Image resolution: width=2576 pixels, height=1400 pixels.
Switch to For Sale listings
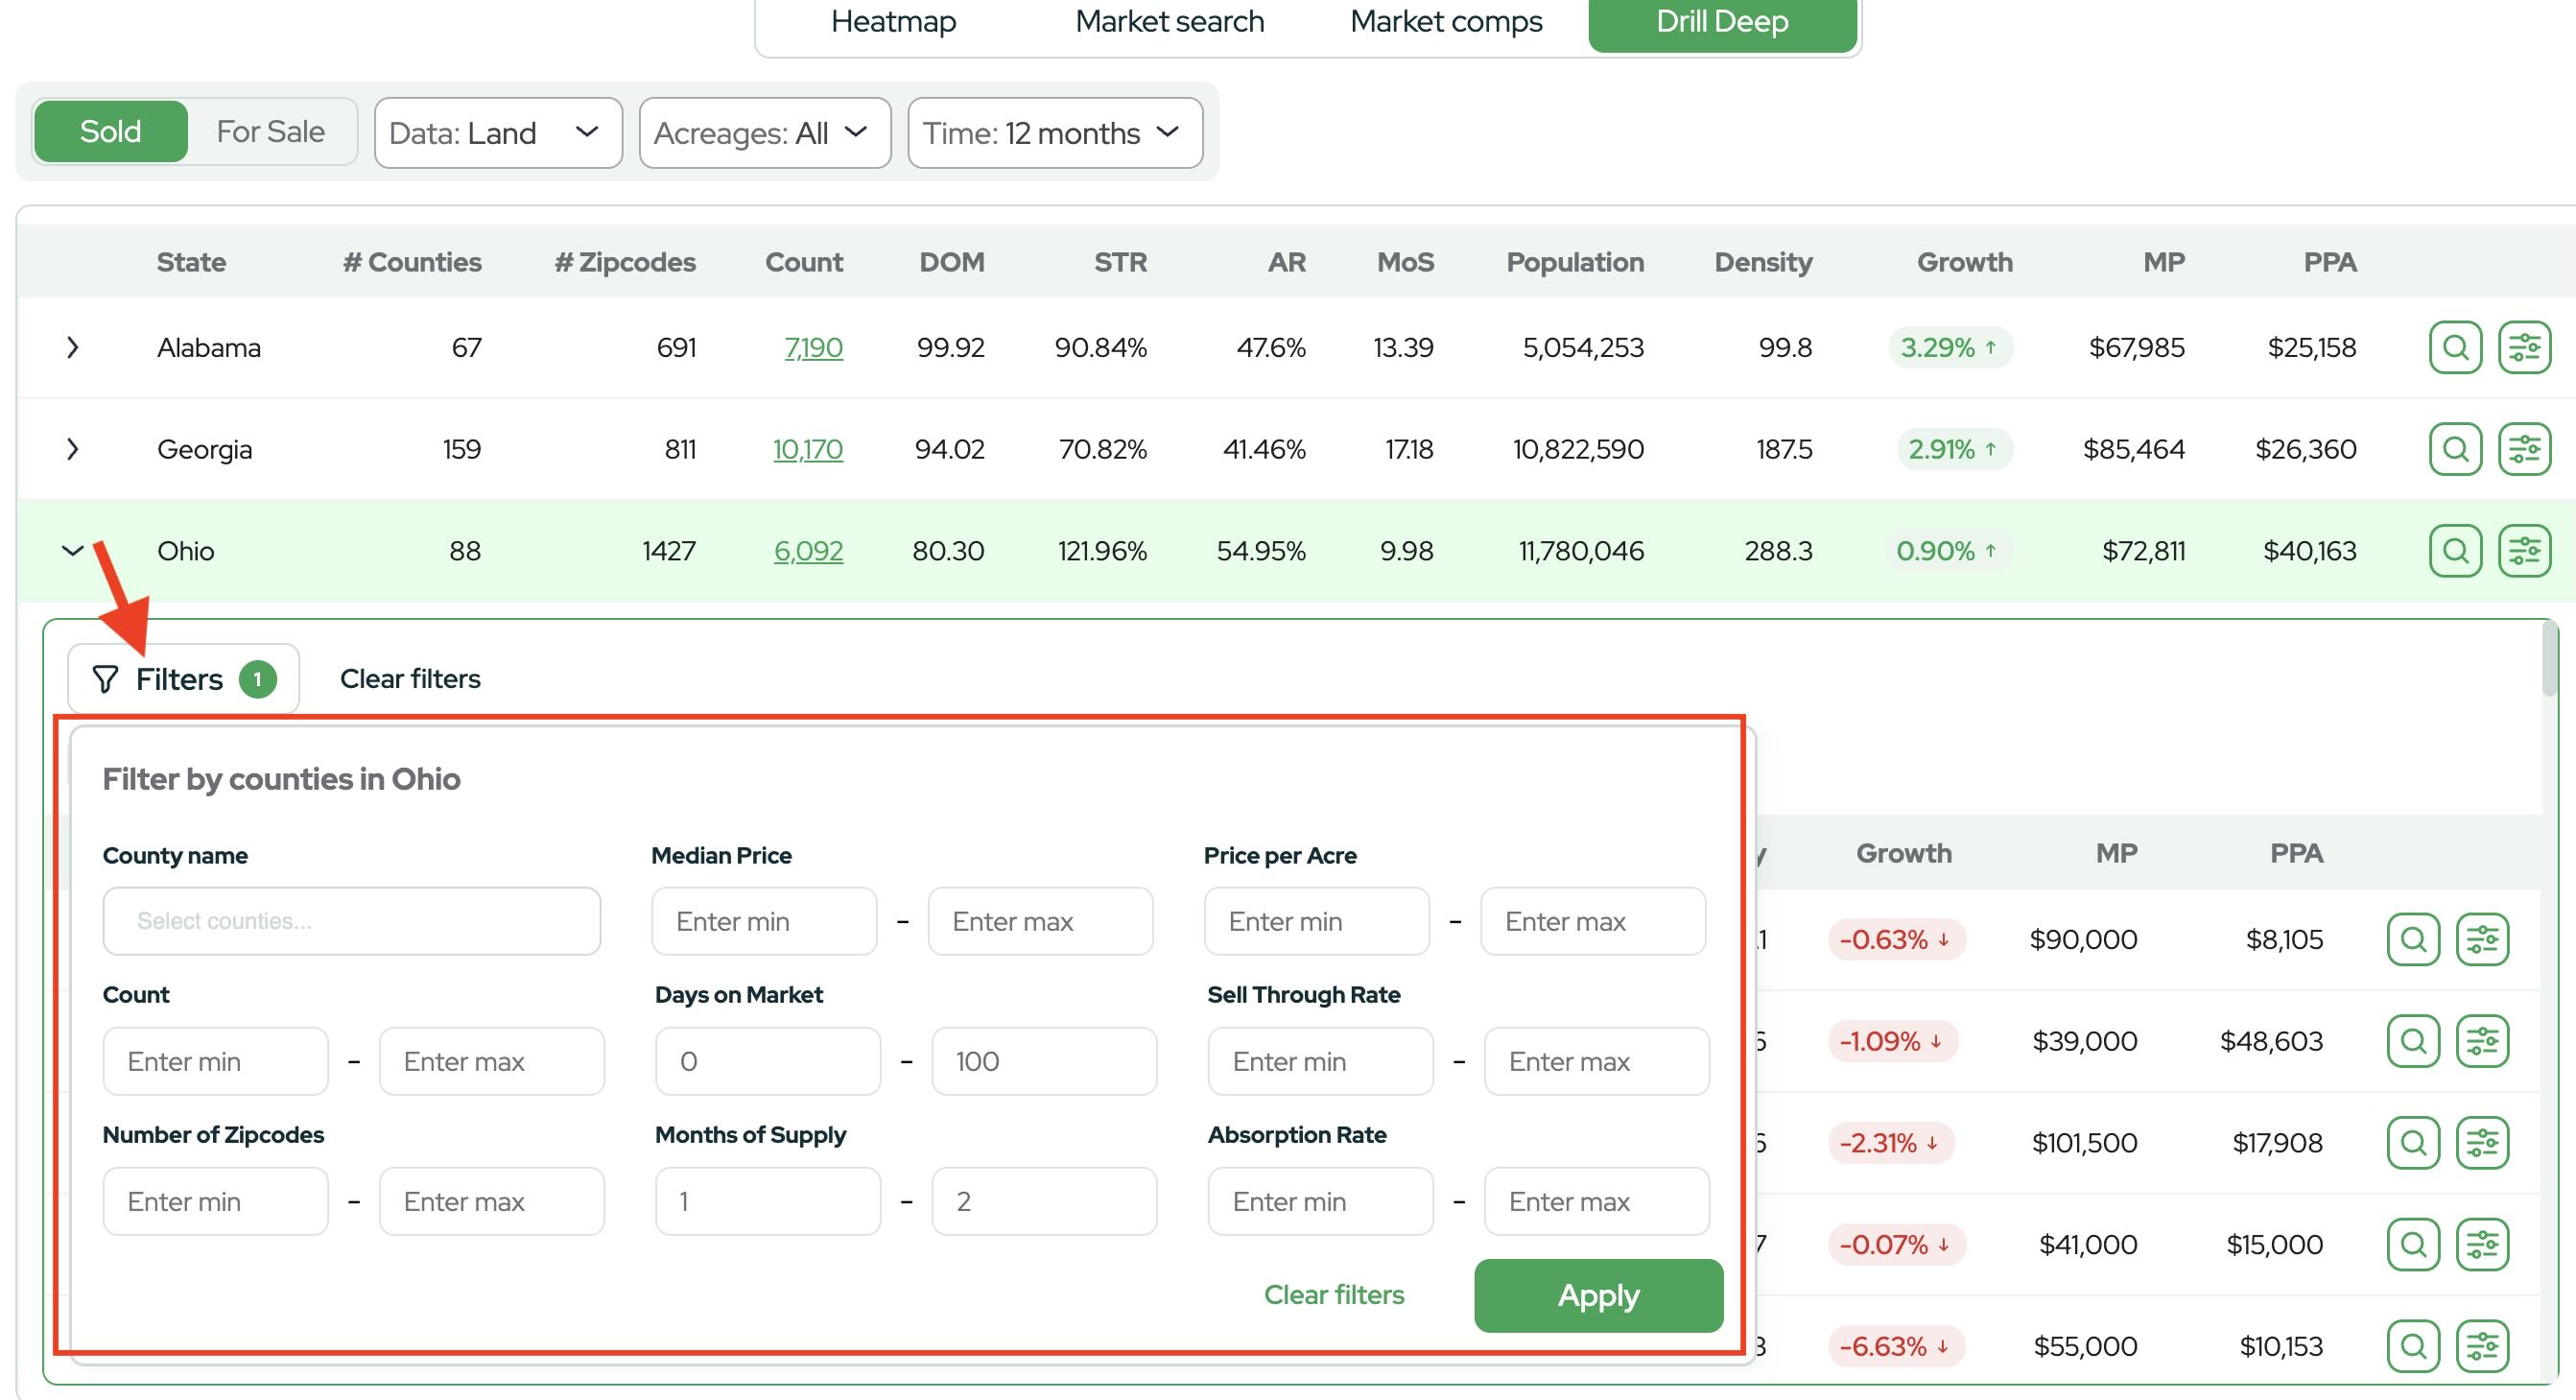click(x=270, y=132)
